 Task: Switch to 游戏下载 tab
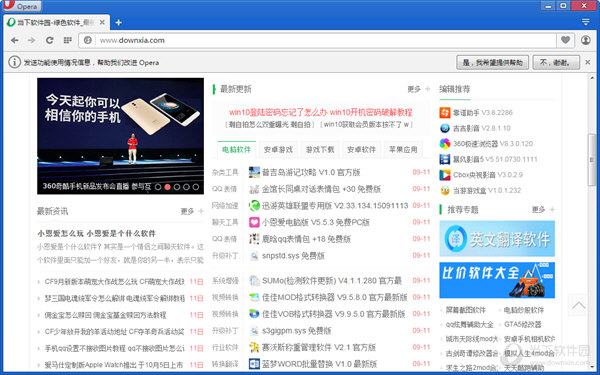pyautogui.click(x=320, y=150)
